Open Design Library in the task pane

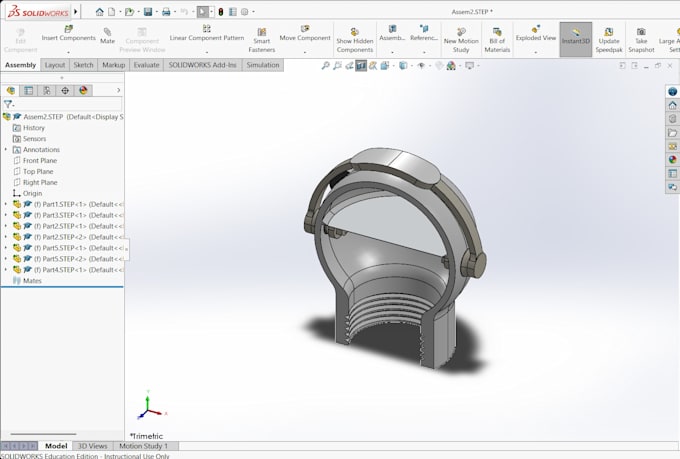click(x=672, y=119)
